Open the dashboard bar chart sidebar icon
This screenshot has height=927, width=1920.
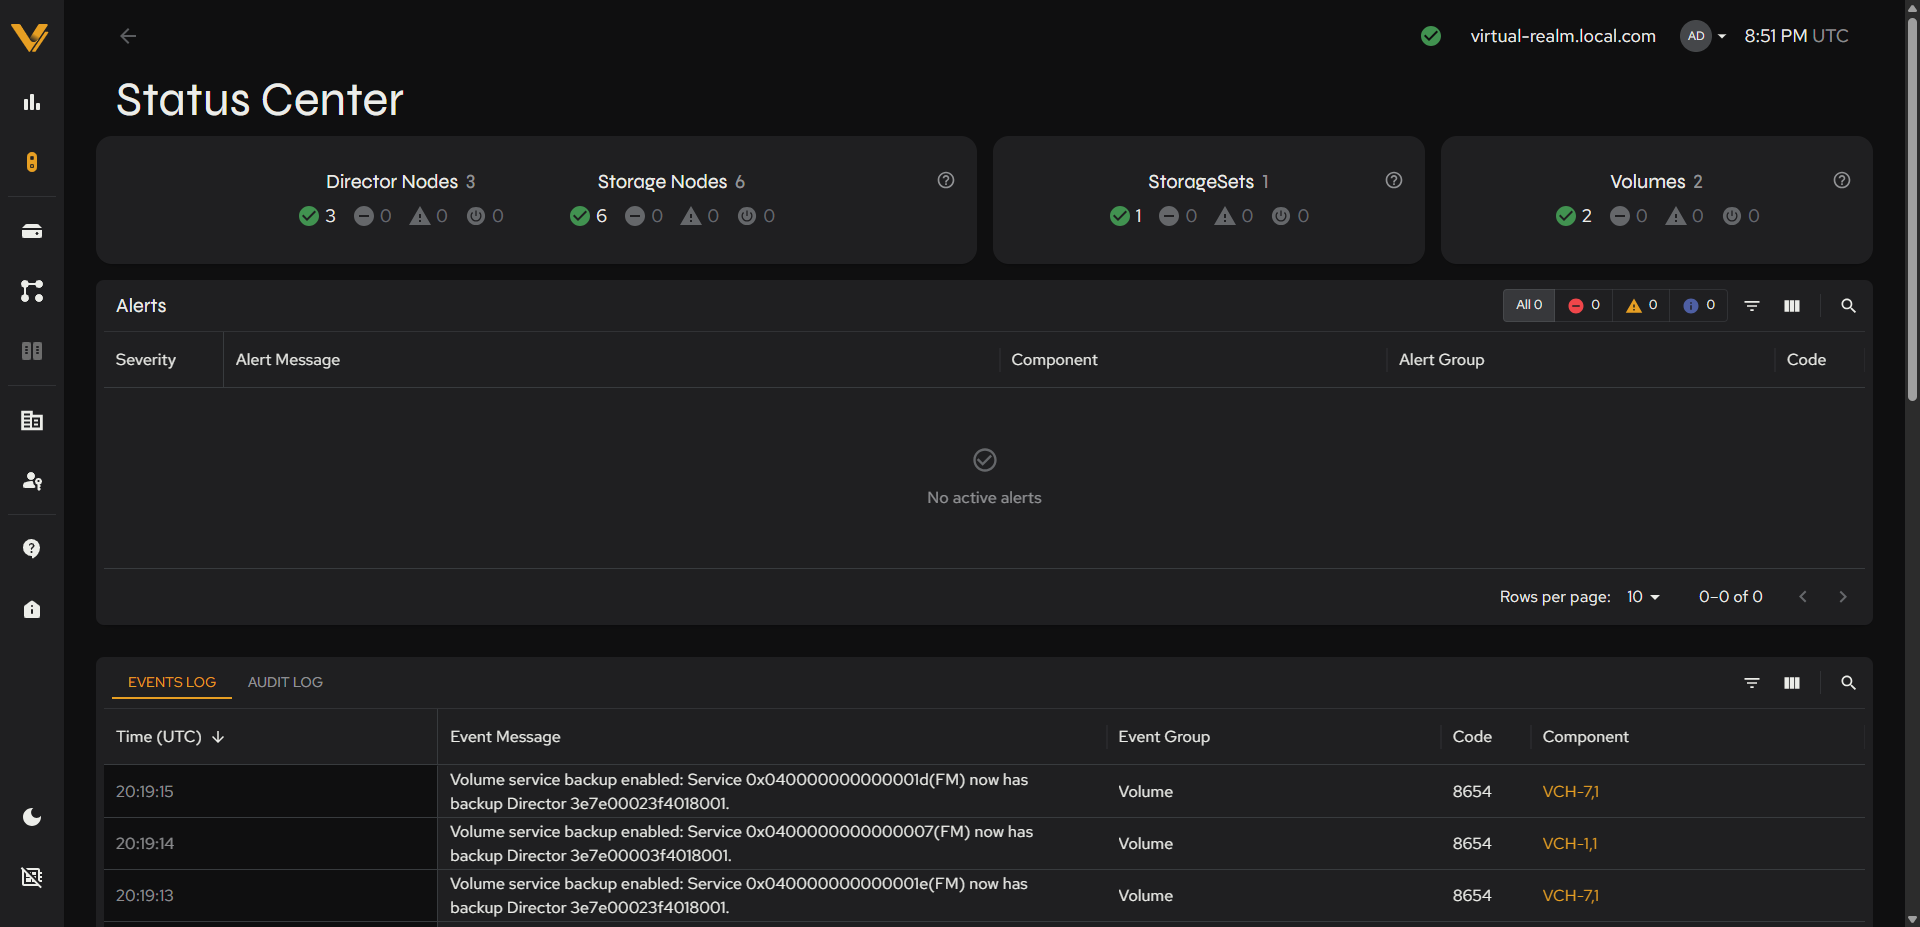(x=32, y=102)
